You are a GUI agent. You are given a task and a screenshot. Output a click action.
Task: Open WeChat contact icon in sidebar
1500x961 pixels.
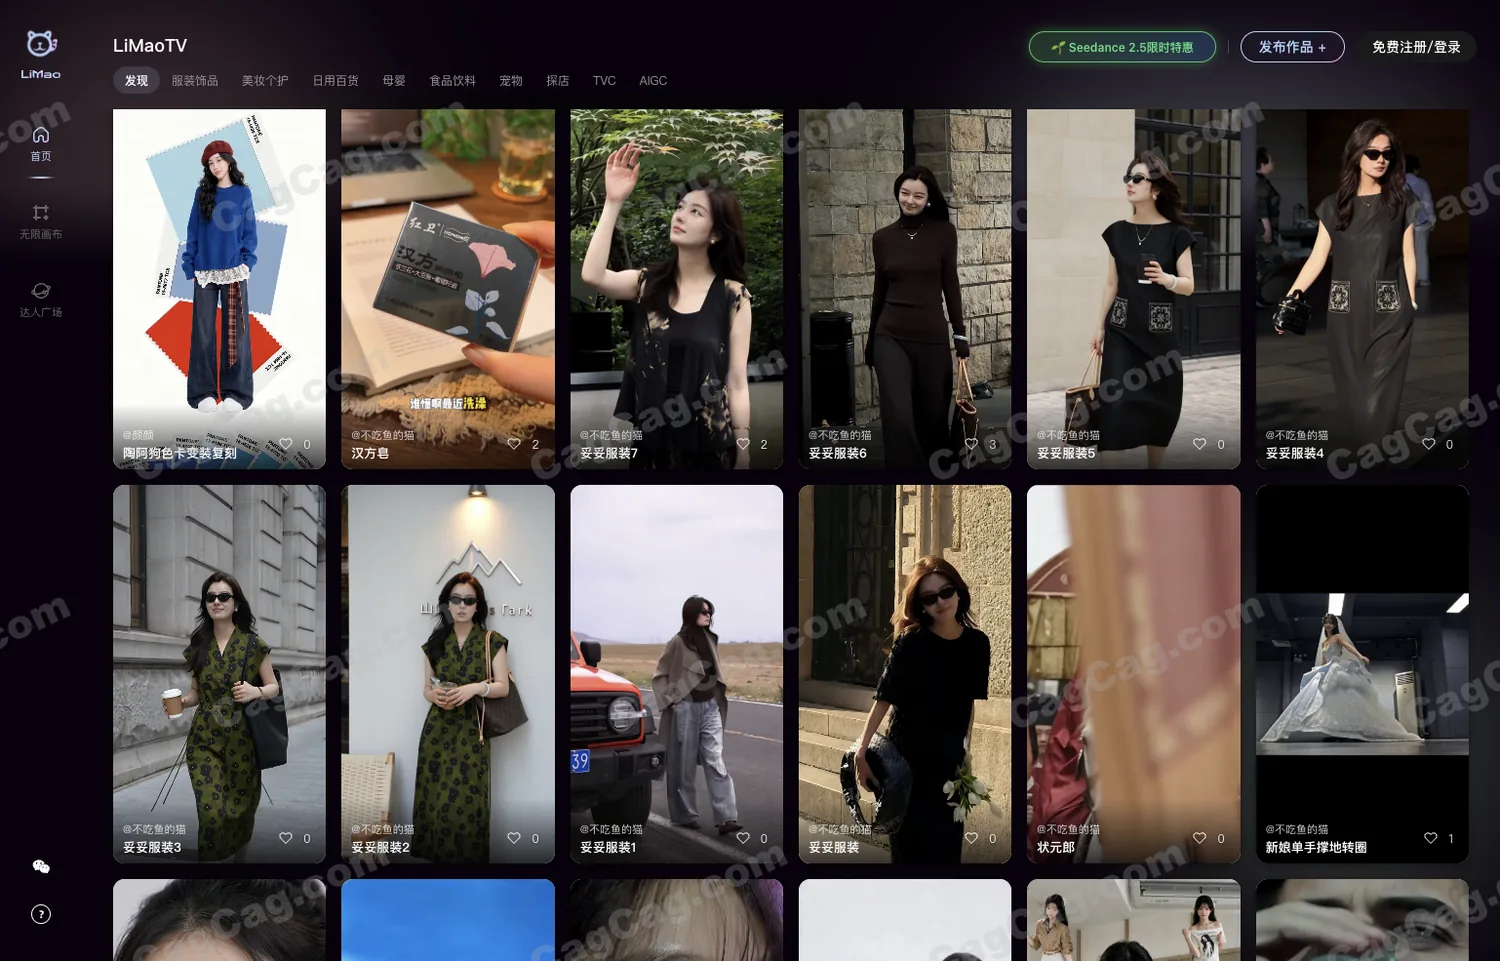pos(41,867)
